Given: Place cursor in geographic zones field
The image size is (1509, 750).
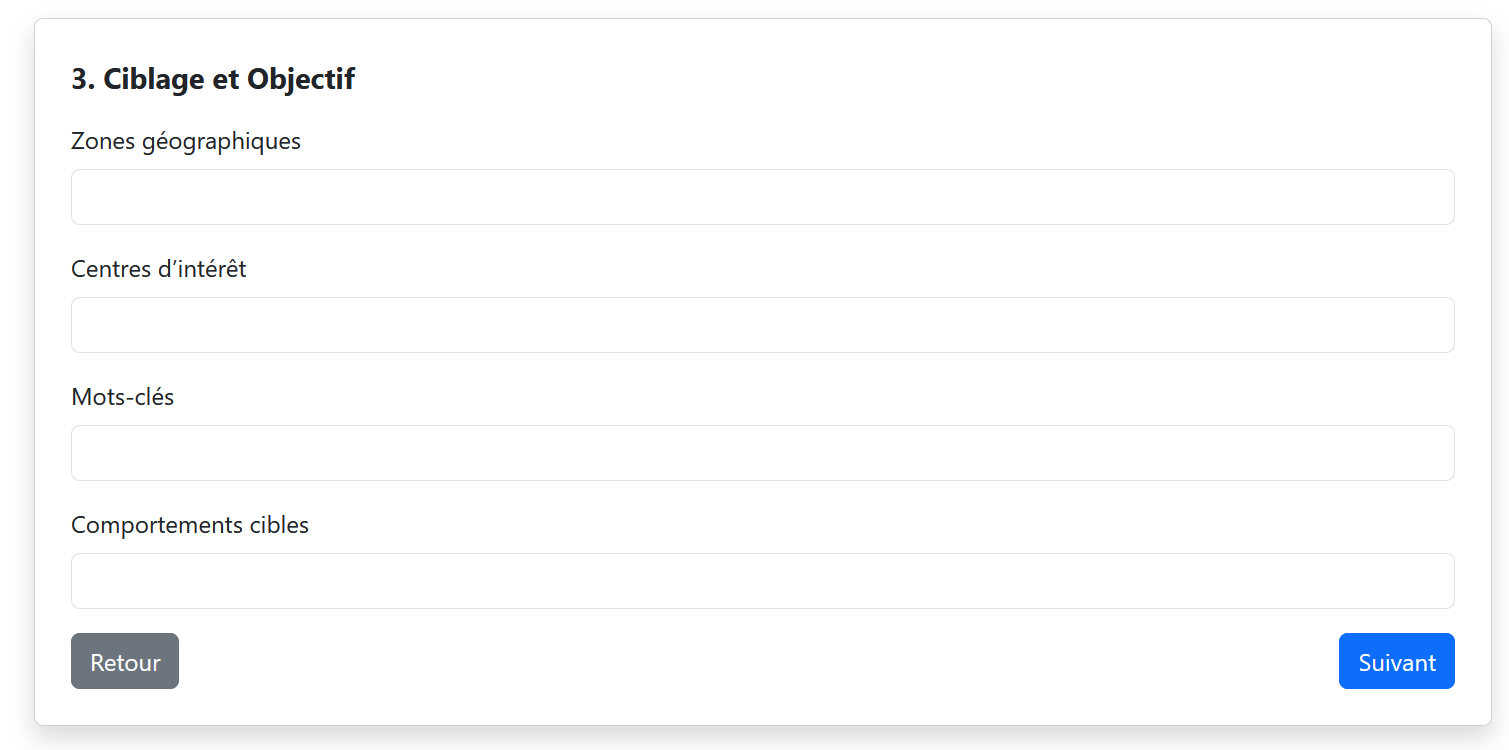Looking at the screenshot, I should click(762, 197).
